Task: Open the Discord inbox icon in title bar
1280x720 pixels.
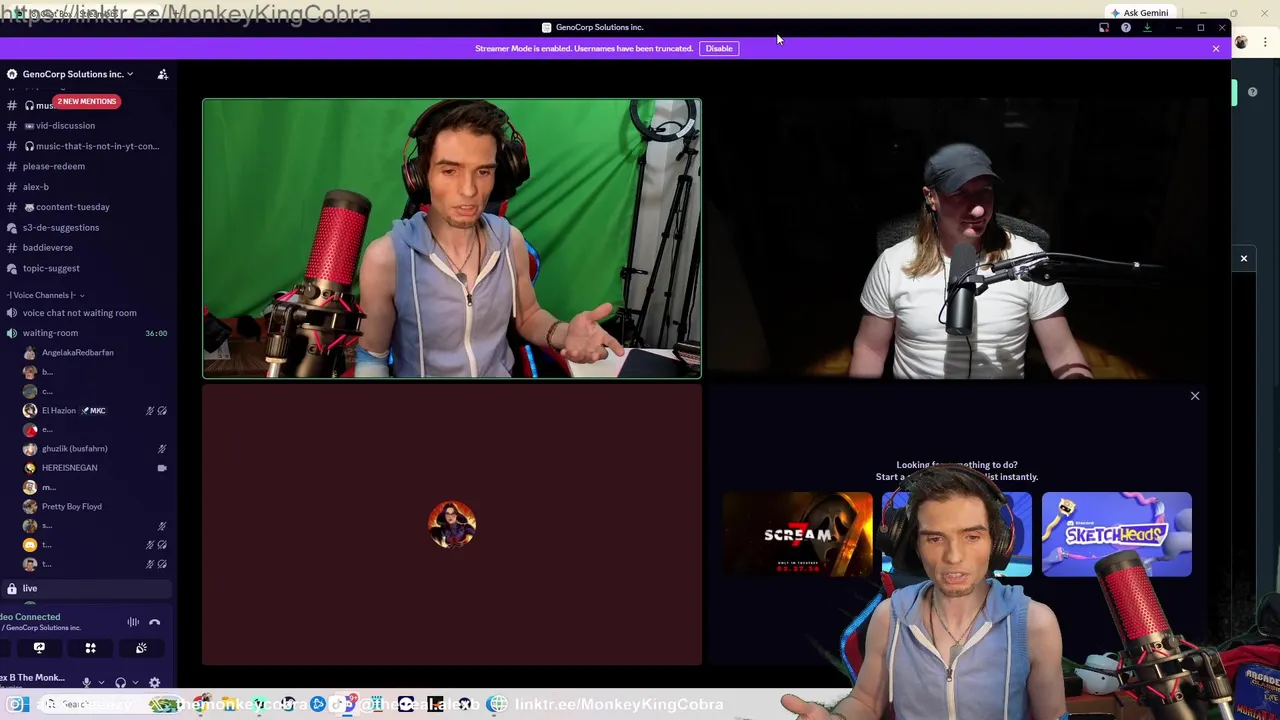Action: click(1104, 27)
